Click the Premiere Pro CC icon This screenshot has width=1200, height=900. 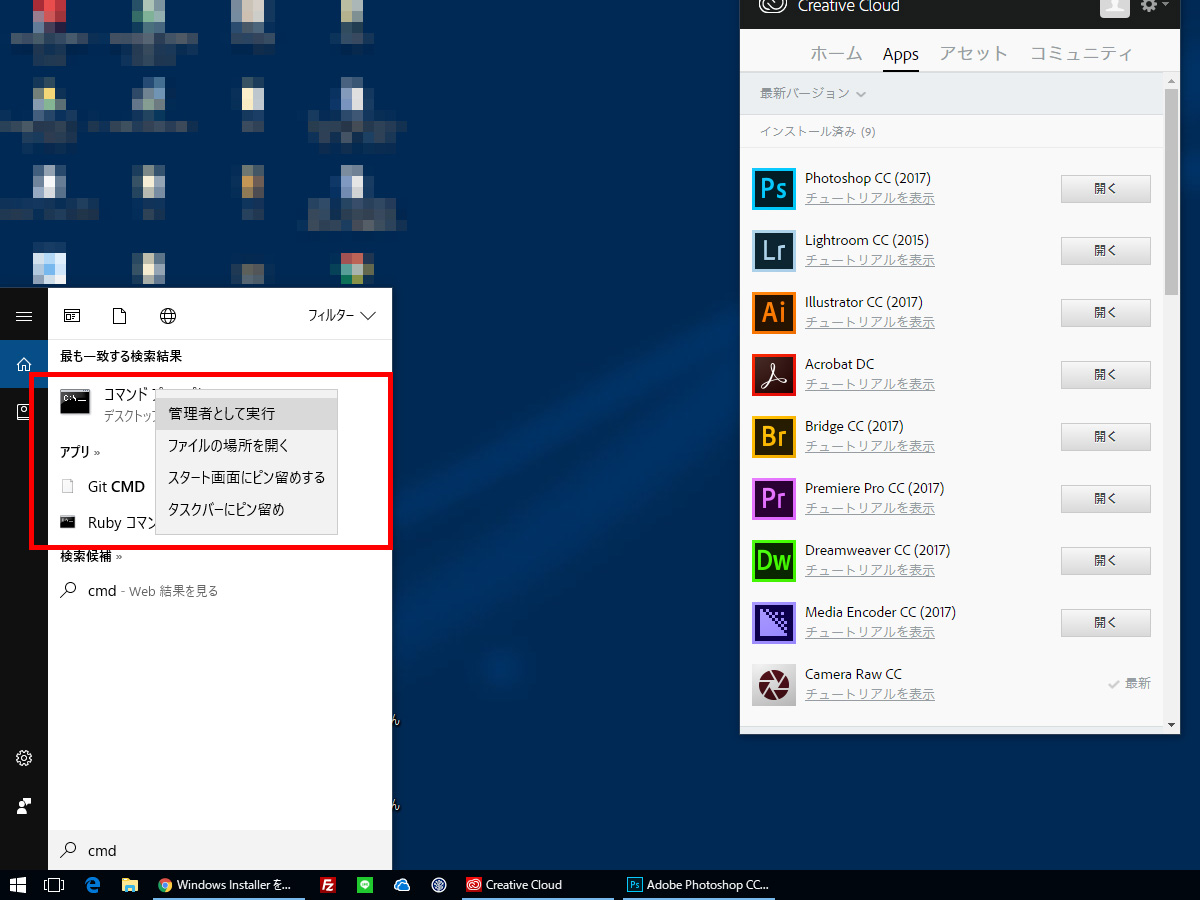(773, 499)
